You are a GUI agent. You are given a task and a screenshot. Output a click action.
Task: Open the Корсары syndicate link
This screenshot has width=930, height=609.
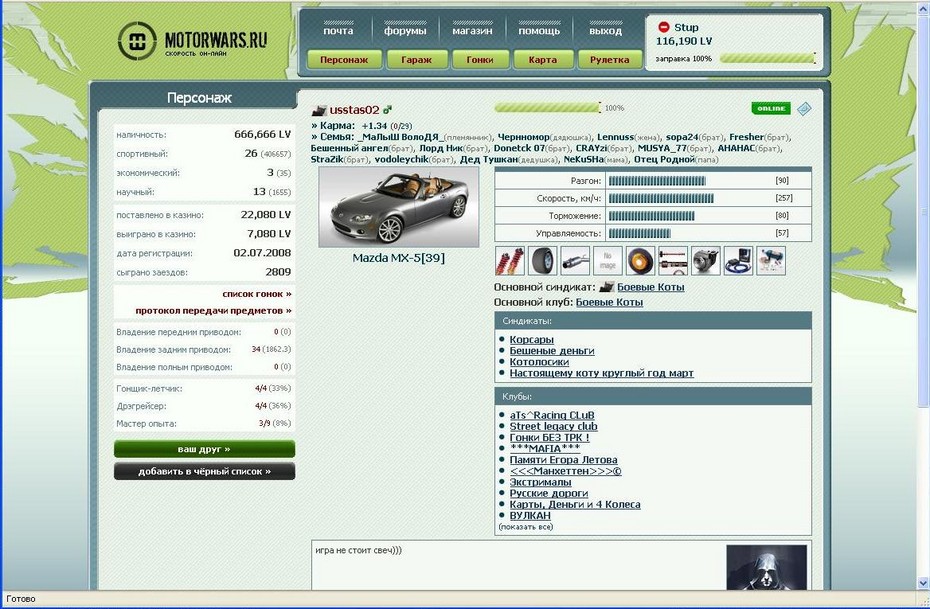531,340
